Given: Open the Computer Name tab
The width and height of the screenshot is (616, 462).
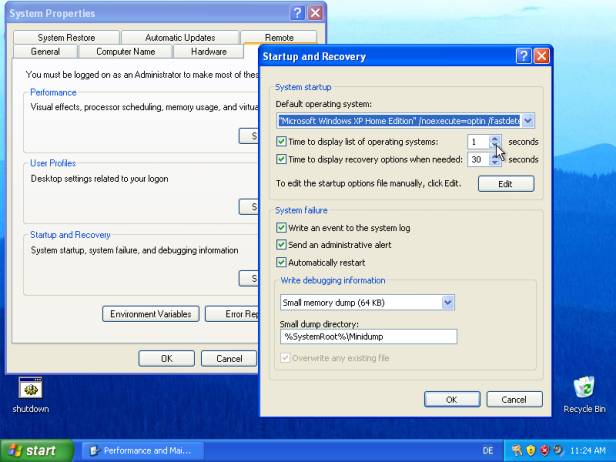Looking at the screenshot, I should [125, 51].
